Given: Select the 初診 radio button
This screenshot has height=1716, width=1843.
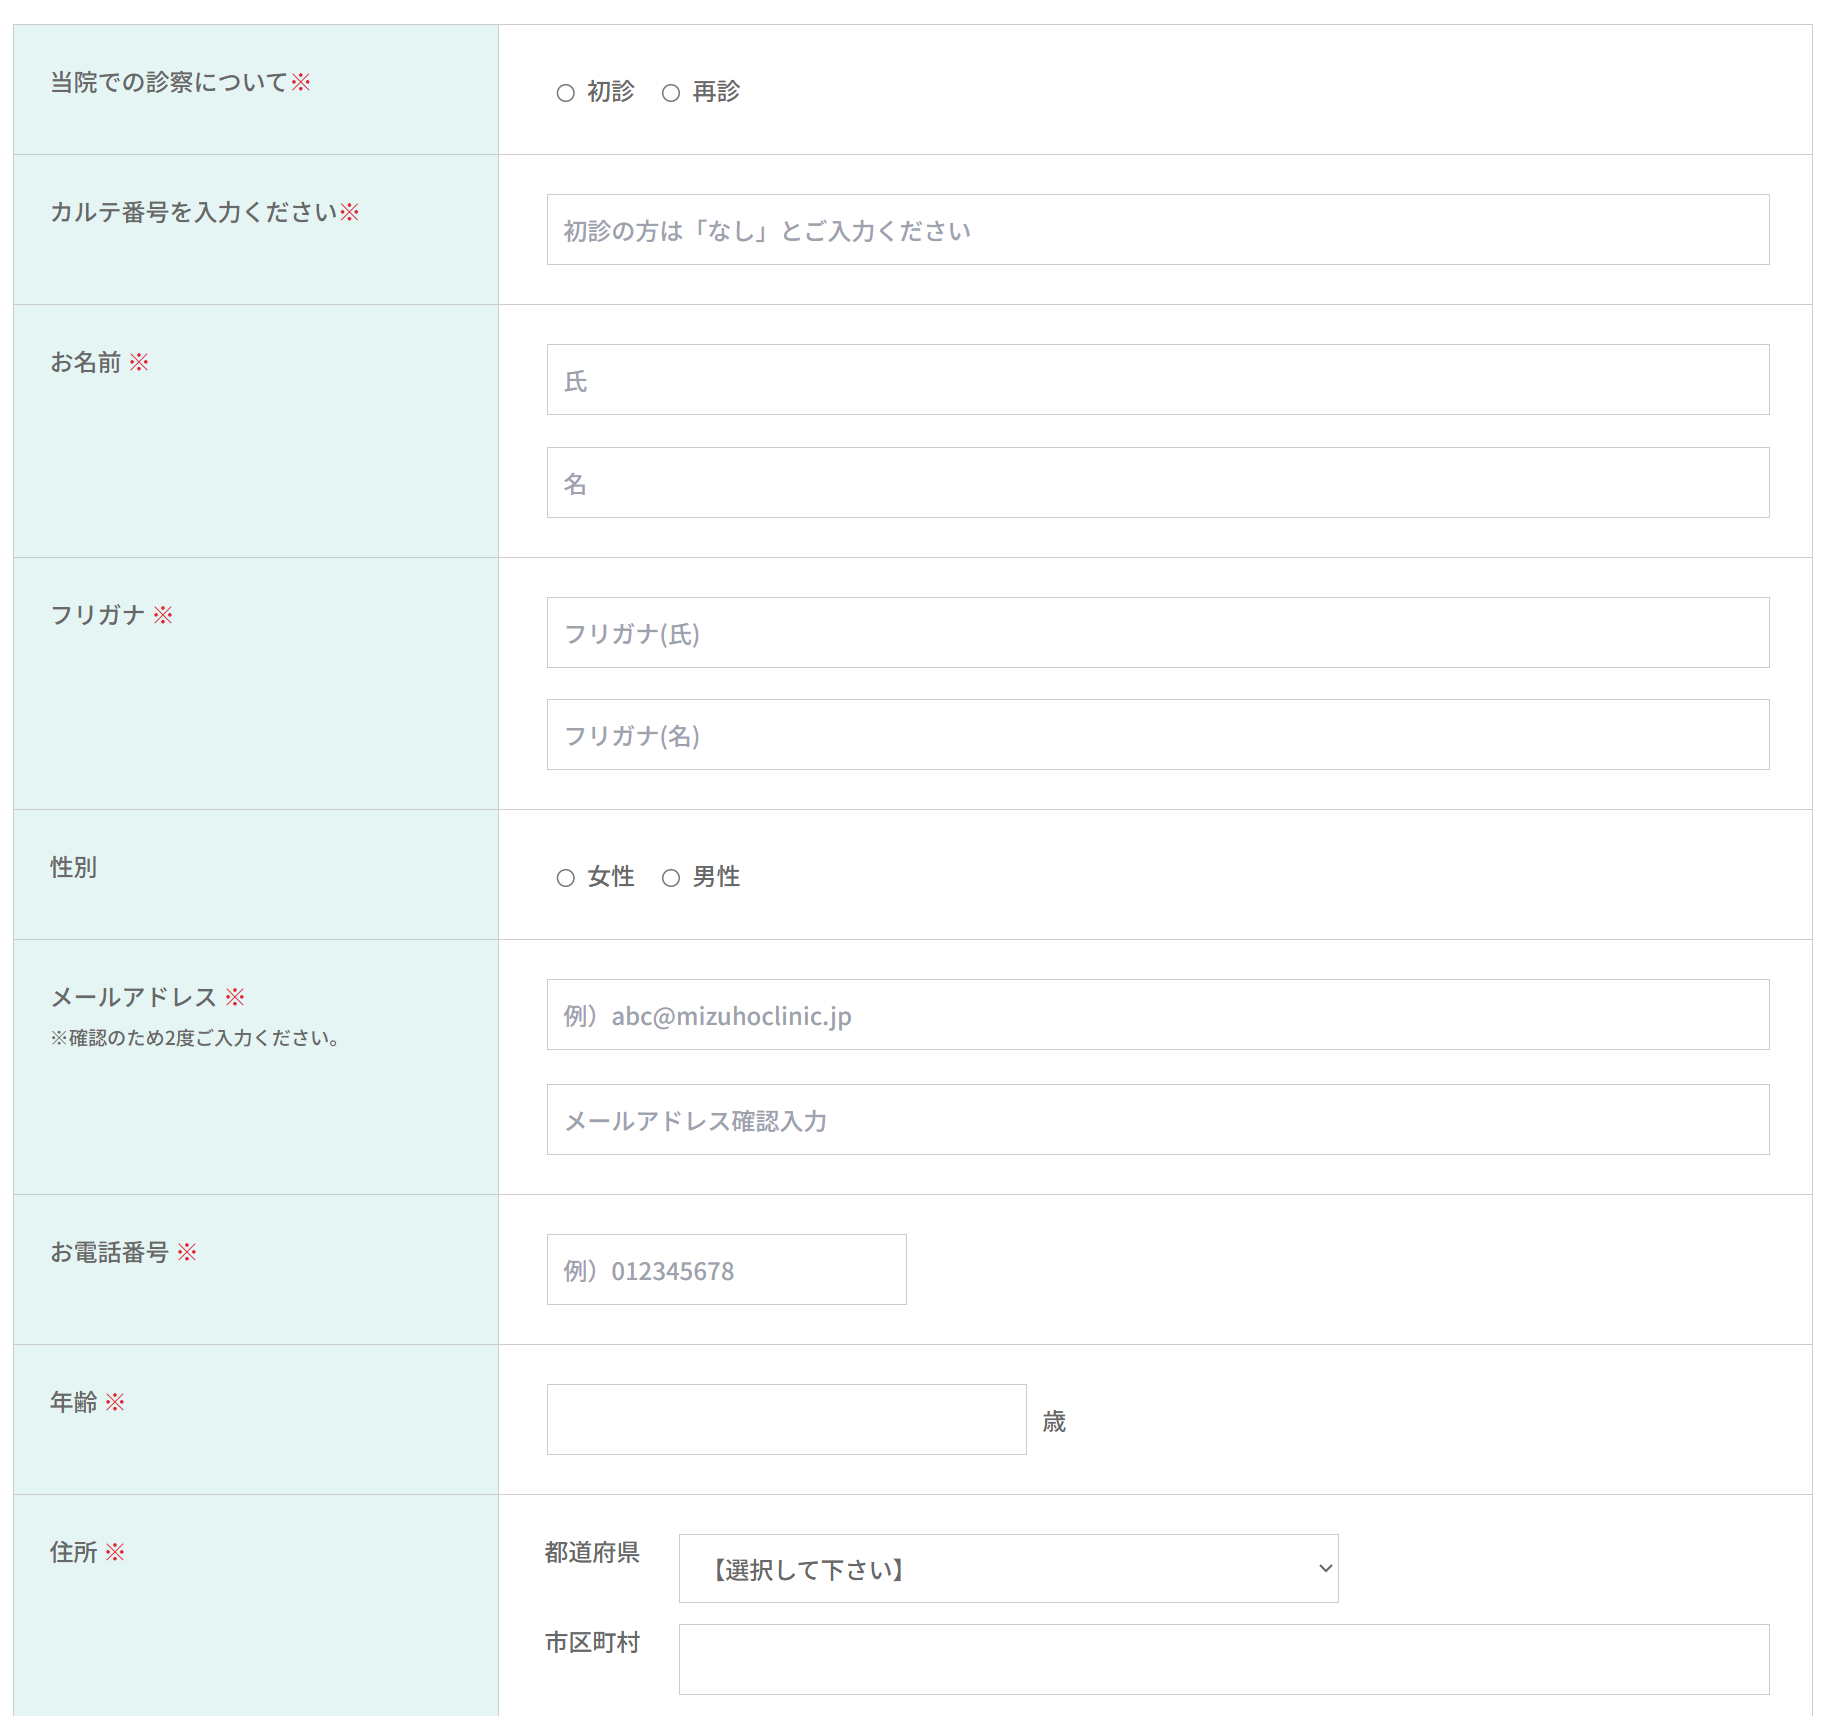Looking at the screenshot, I should 566,93.
